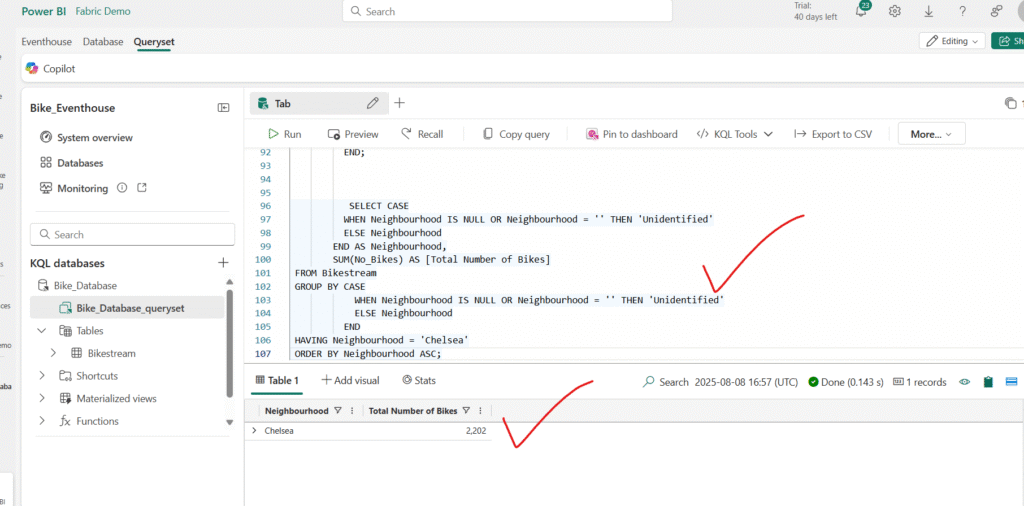Click the 1 records indicator
This screenshot has width=1024, height=506.
[920, 382]
